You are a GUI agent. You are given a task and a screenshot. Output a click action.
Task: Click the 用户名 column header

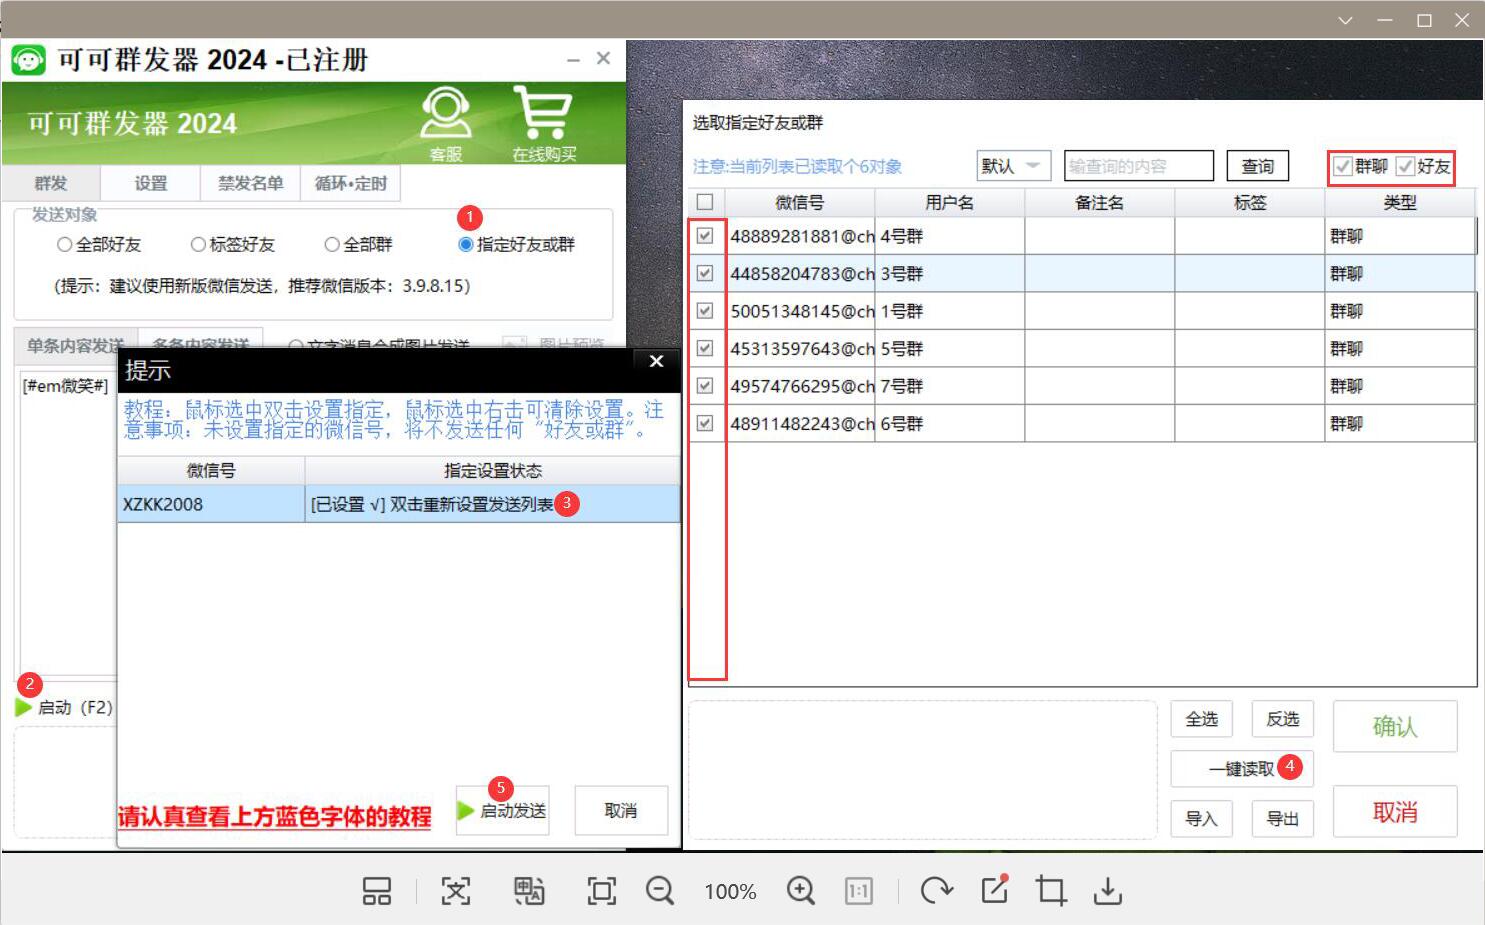point(950,202)
